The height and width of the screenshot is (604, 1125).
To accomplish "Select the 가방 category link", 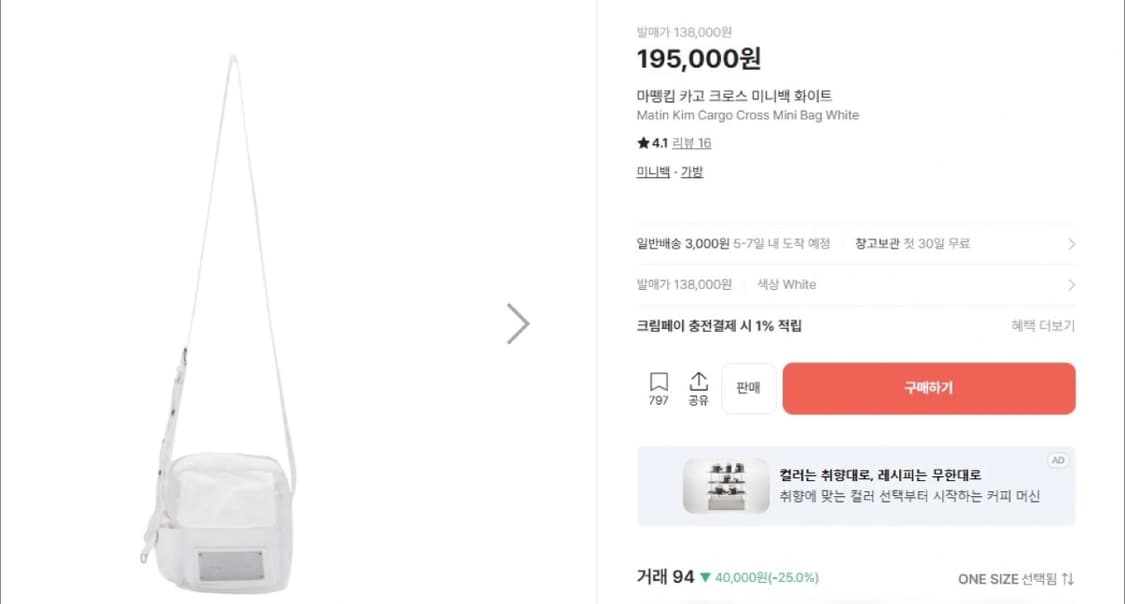I will click(x=693, y=172).
